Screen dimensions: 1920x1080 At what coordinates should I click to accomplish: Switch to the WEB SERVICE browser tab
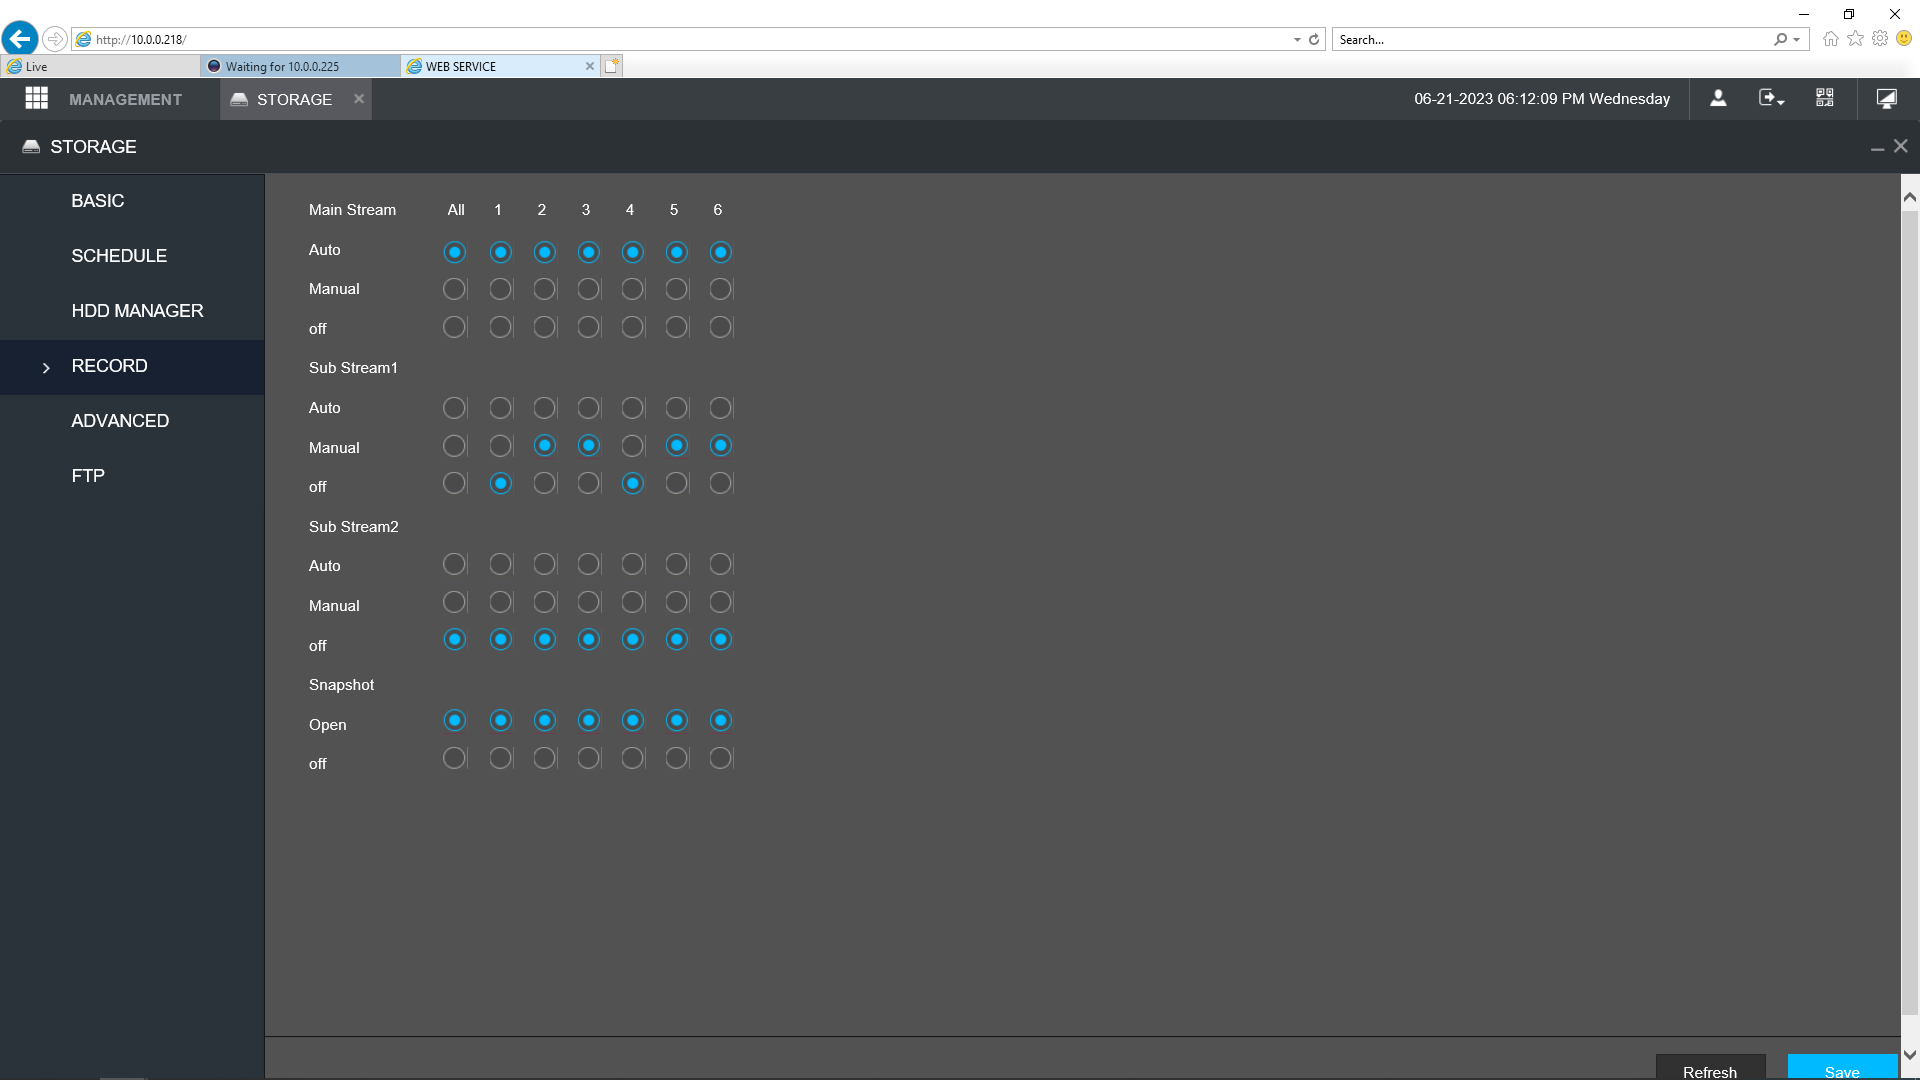[x=500, y=66]
